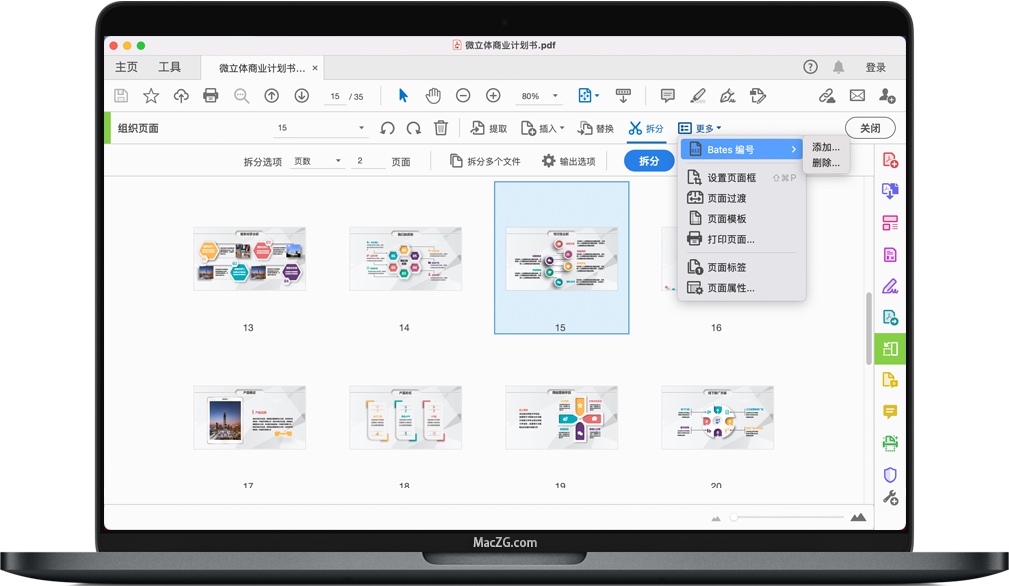
Task: Click the email envelope icon
Action: pos(857,96)
